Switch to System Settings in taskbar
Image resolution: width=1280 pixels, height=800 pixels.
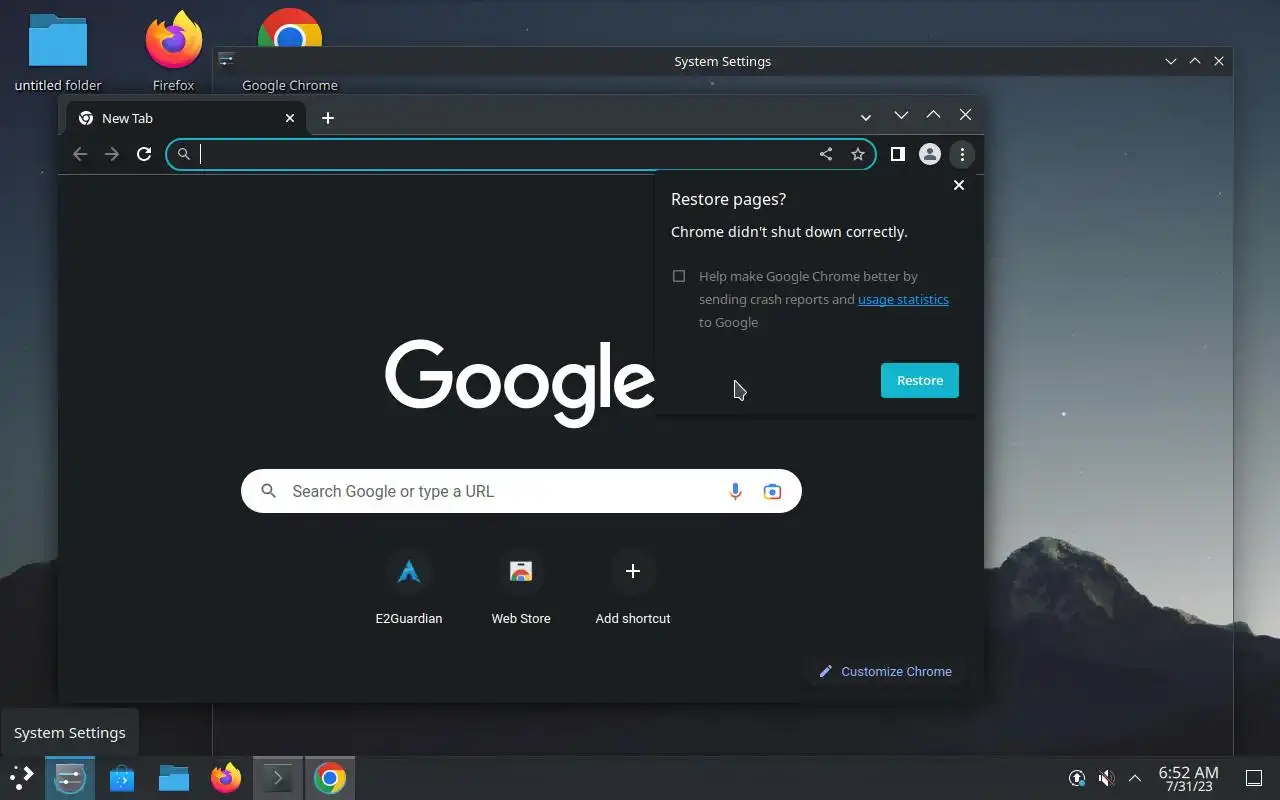70,777
